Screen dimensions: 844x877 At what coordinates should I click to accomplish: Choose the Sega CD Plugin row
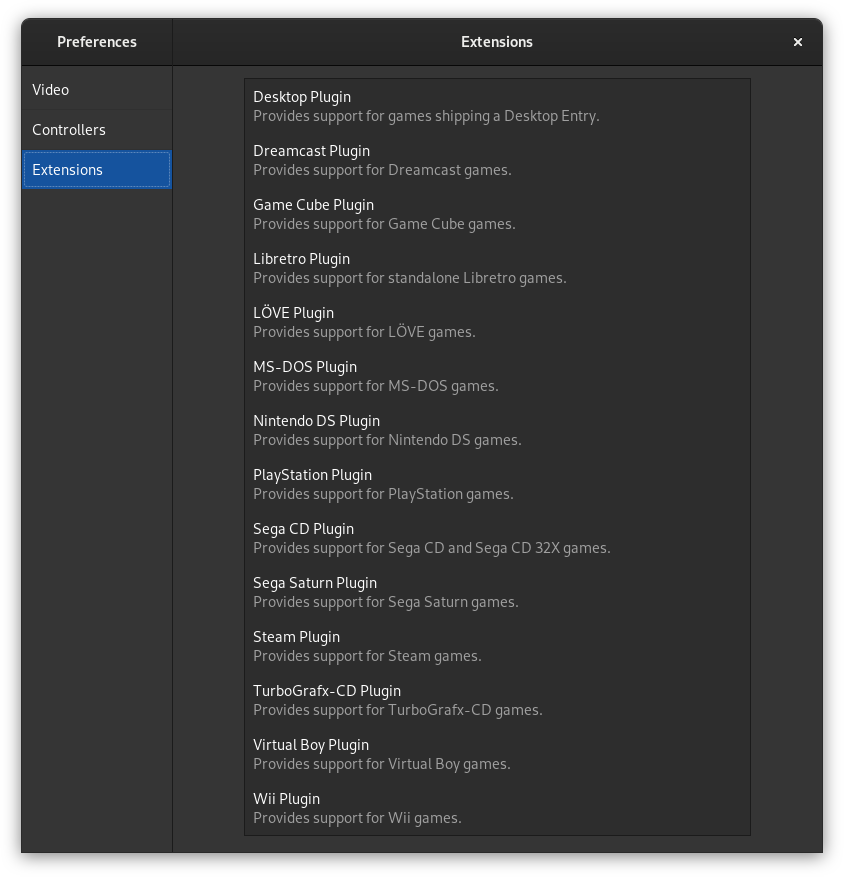pos(497,538)
